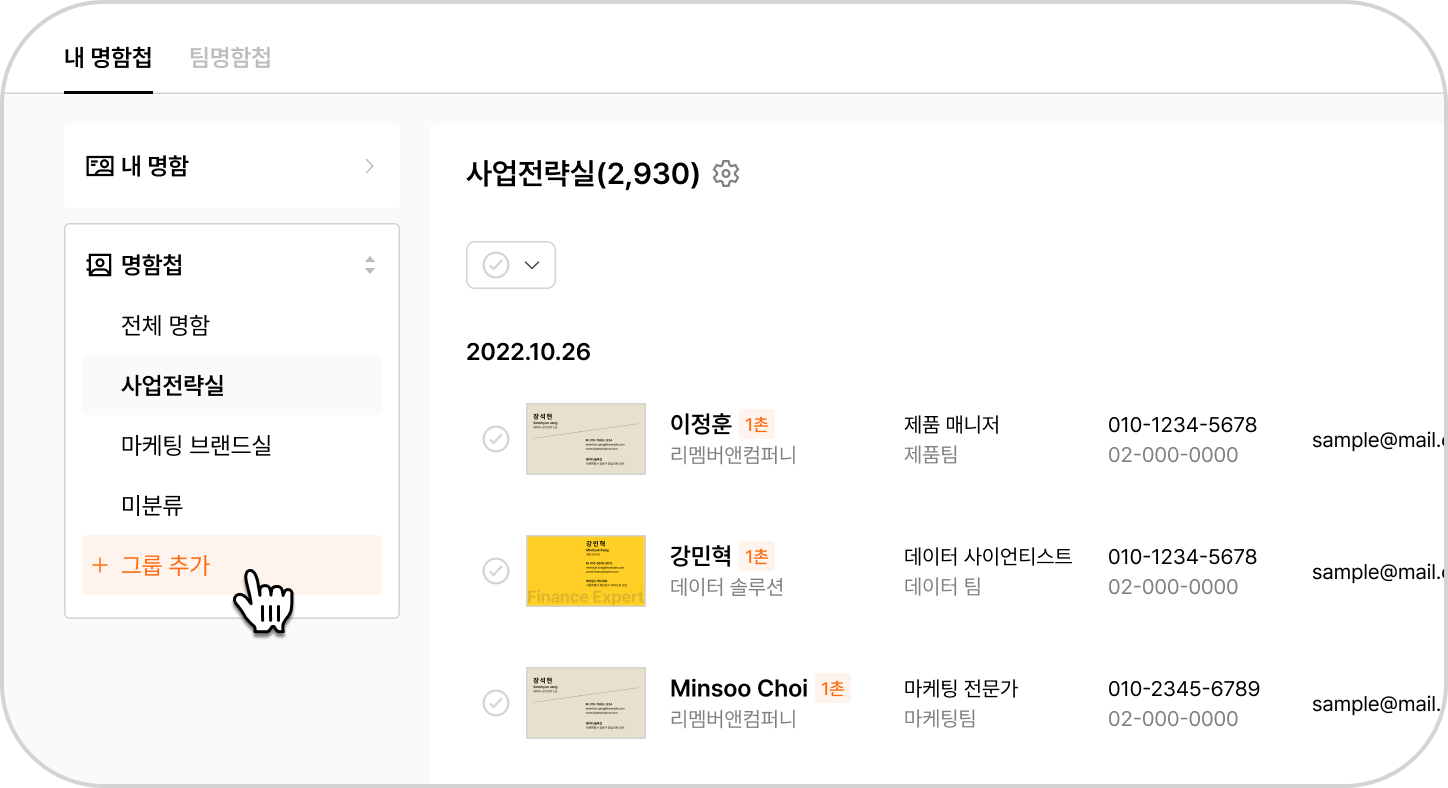This screenshot has height=788, width=1448.
Task: Select the 사업전략실 group
Action: (x=232, y=385)
